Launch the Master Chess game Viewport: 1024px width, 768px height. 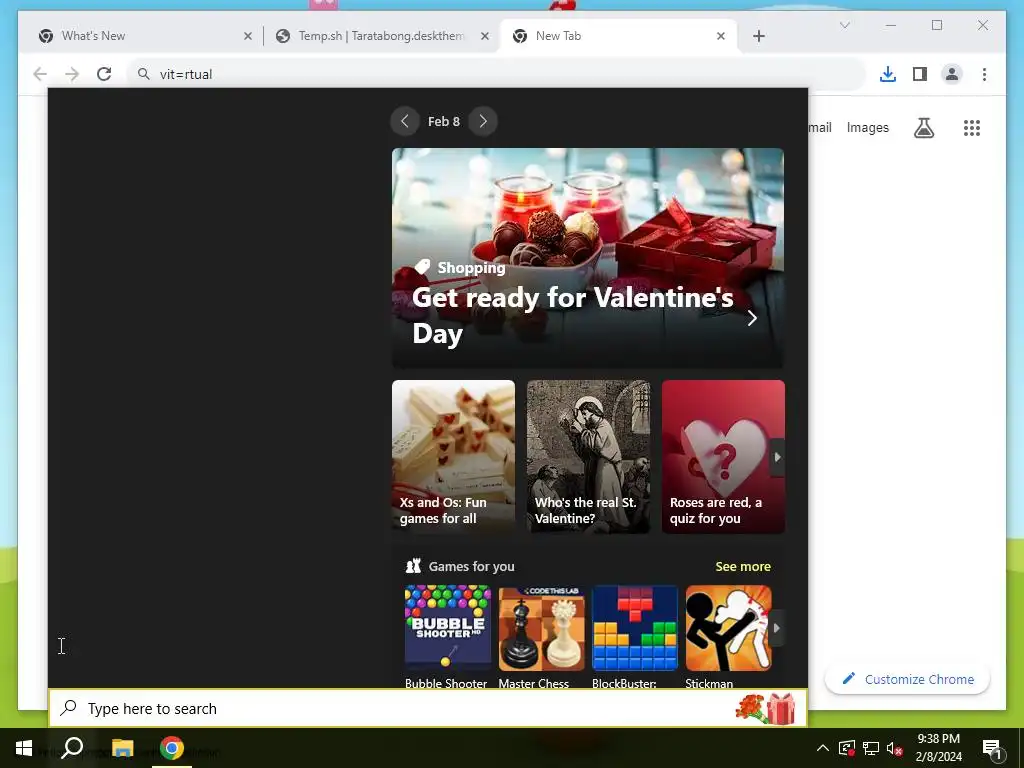541,637
